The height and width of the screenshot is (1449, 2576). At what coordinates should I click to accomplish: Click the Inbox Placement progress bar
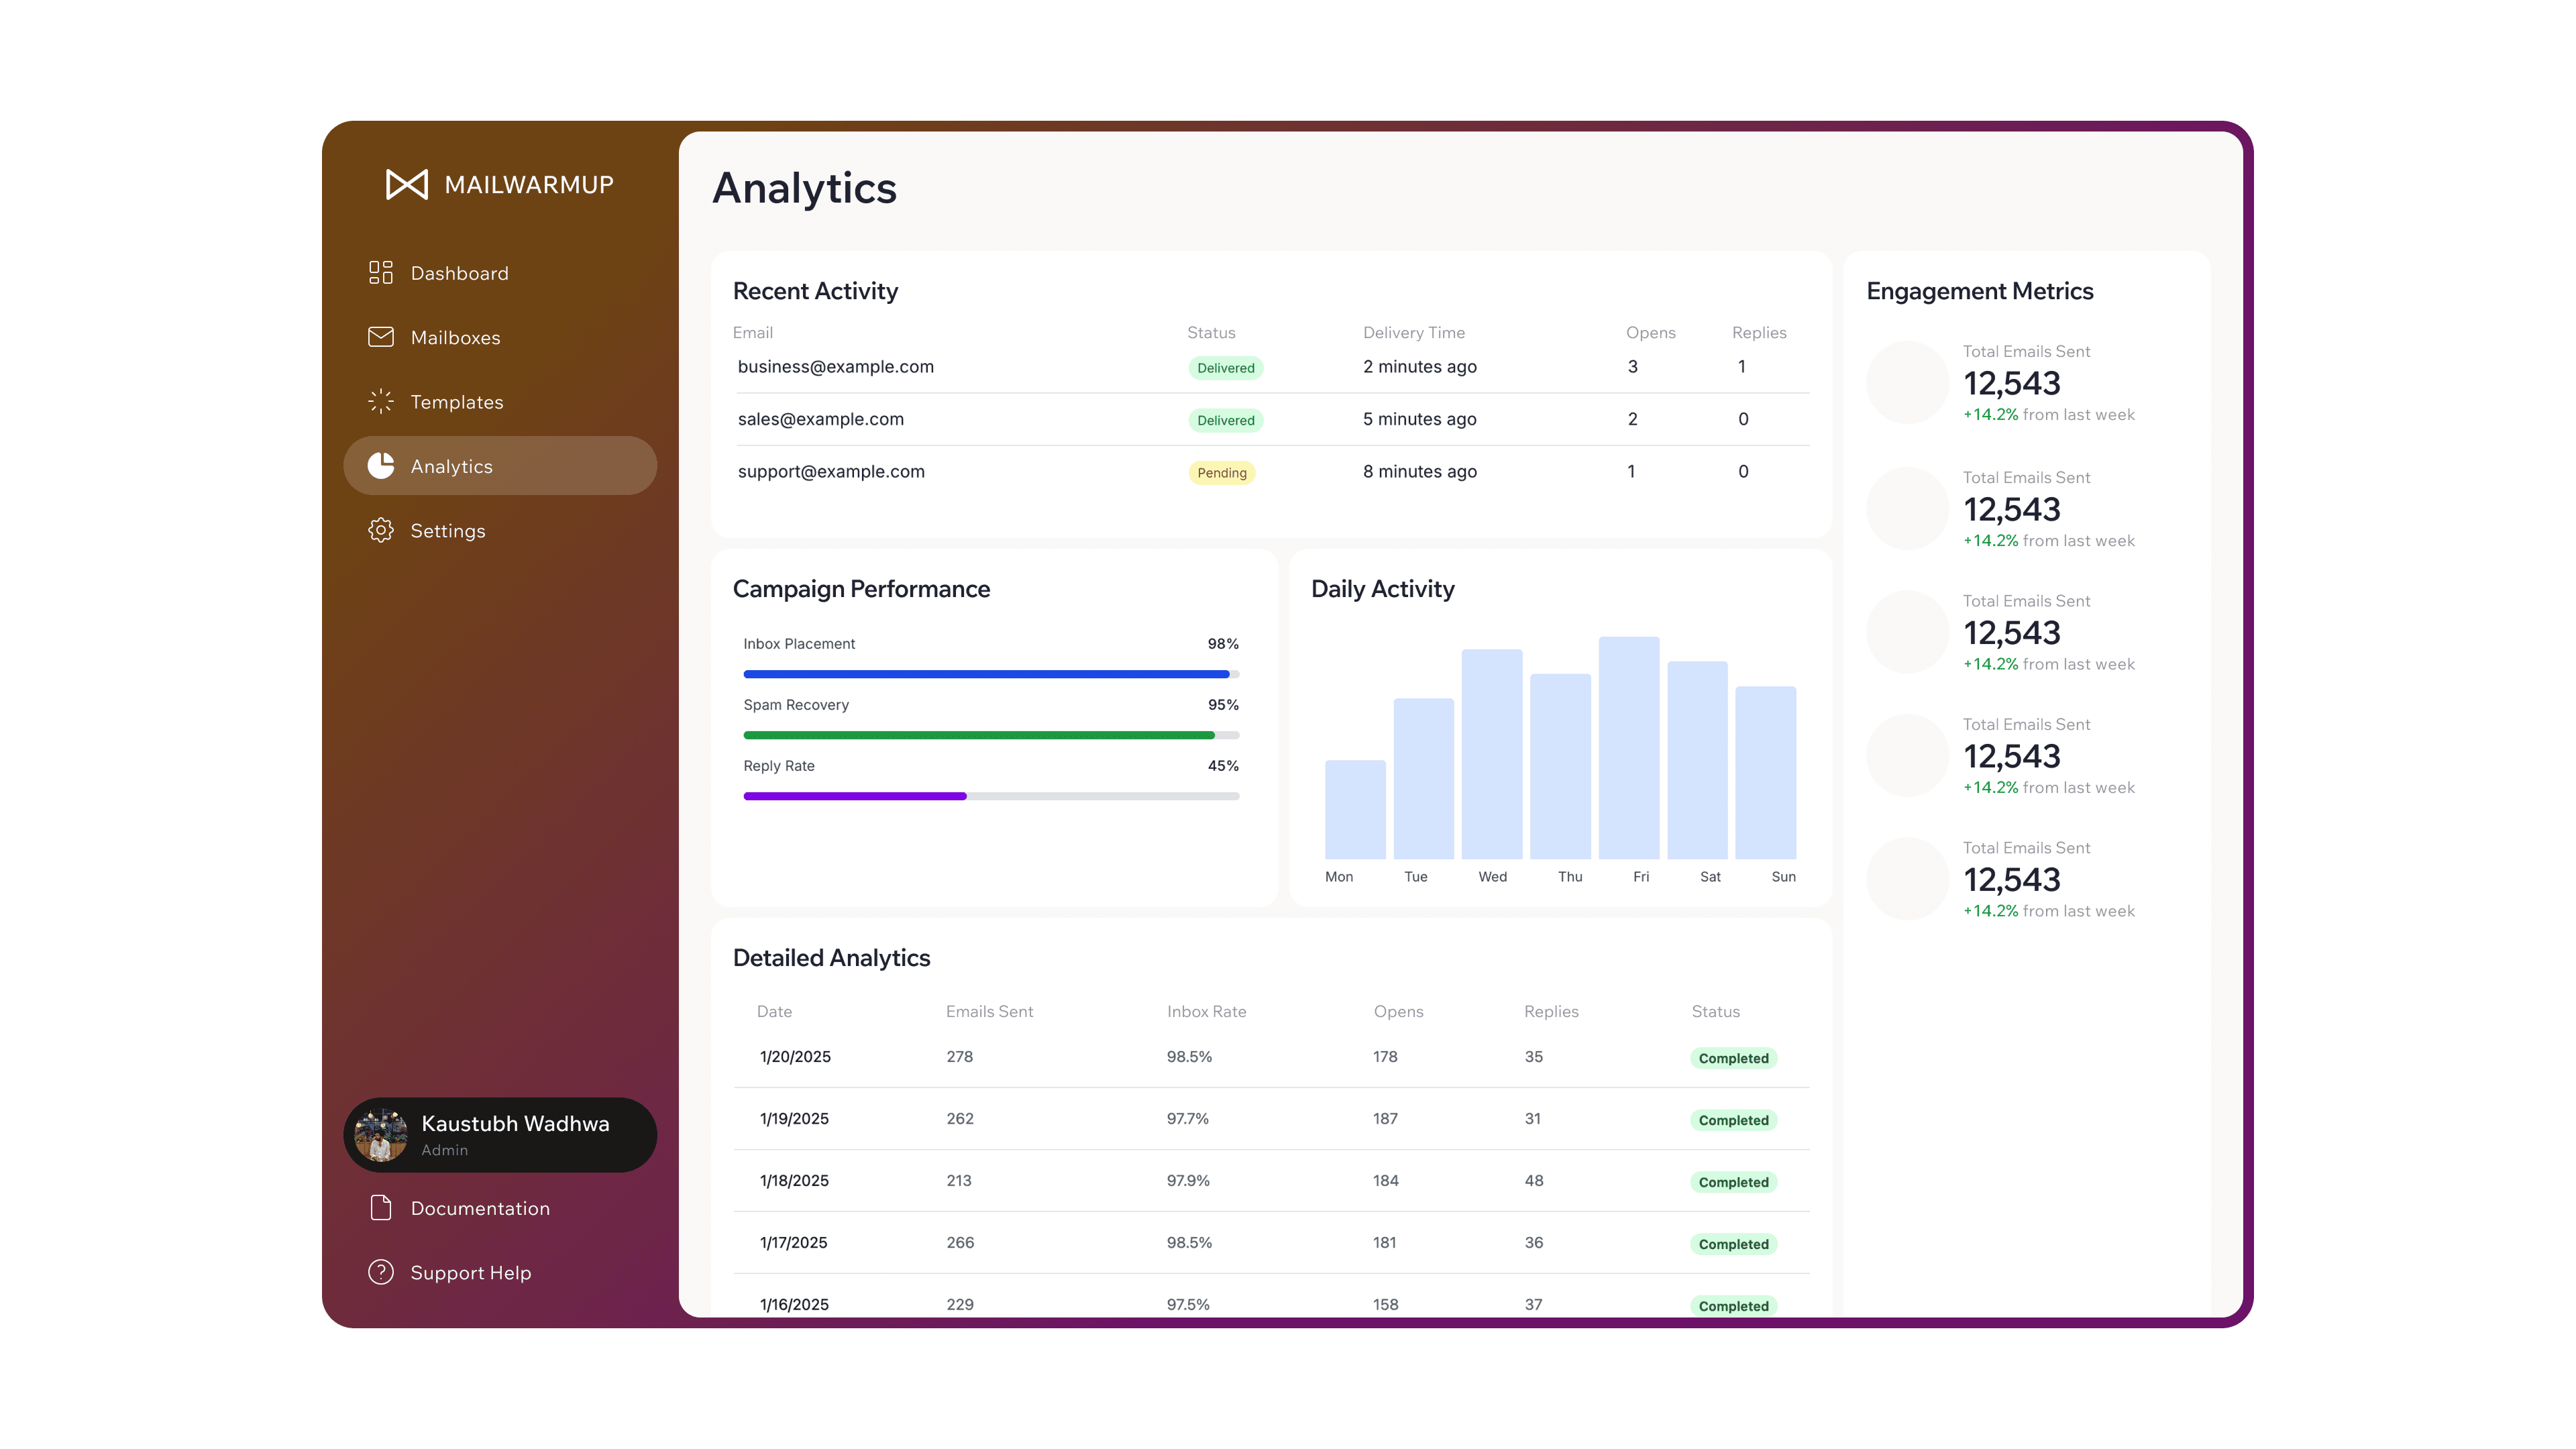(x=990, y=674)
